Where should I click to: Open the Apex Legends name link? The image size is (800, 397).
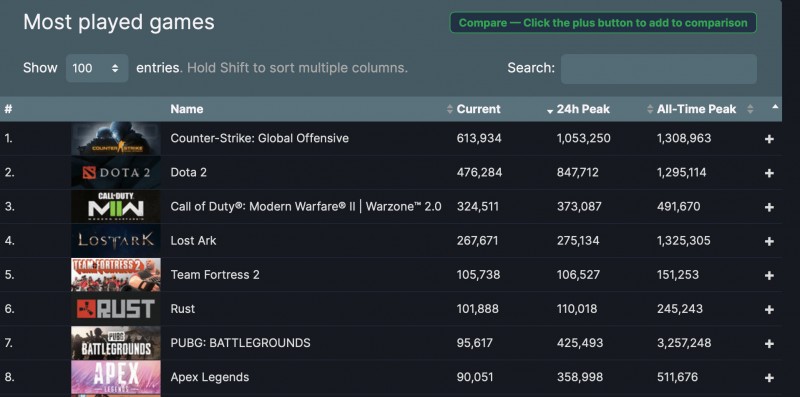pos(210,377)
